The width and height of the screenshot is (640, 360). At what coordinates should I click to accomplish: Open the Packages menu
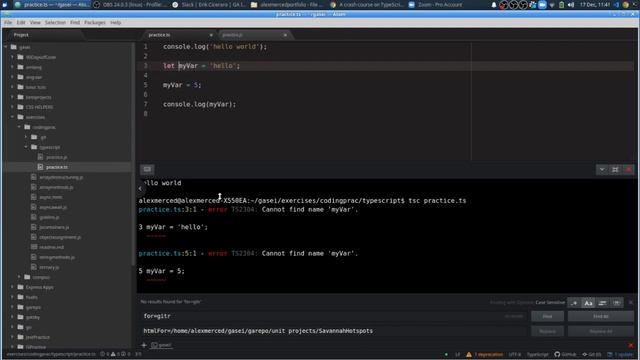coord(95,22)
